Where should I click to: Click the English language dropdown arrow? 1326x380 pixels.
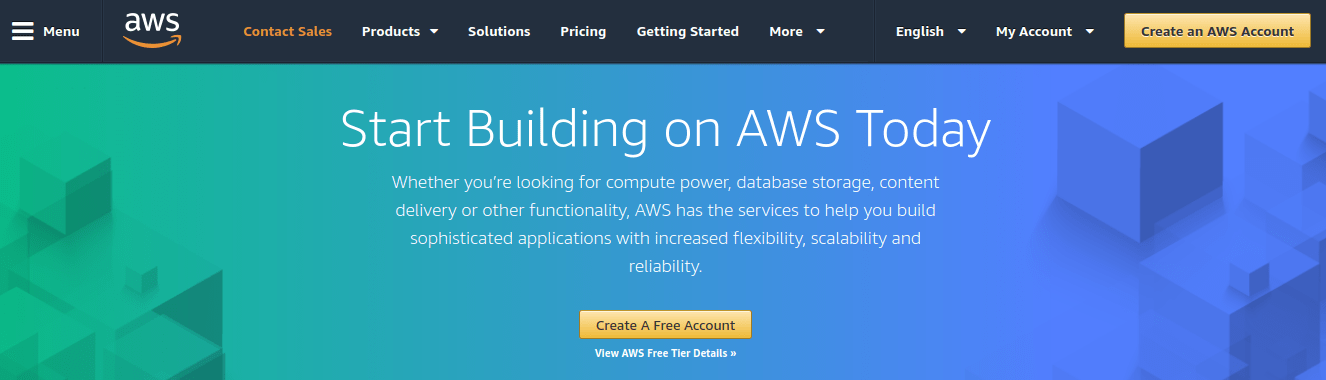tap(961, 32)
